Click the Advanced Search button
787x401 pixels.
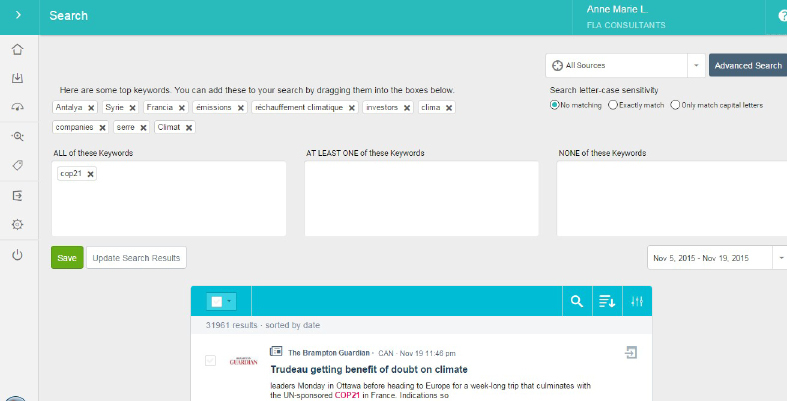(747, 65)
